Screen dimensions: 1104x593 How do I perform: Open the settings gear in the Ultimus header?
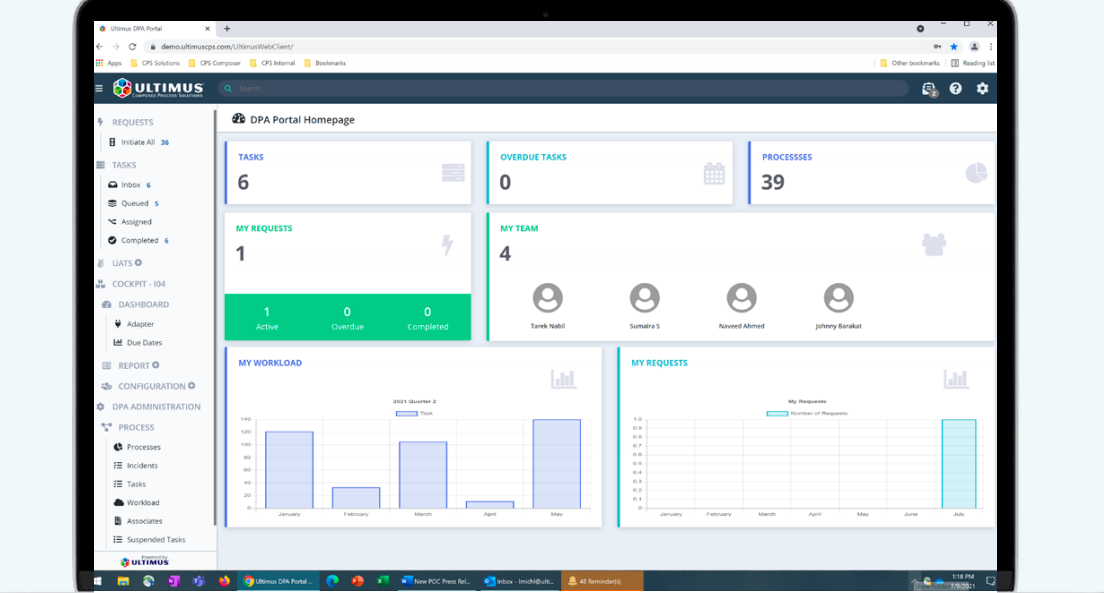point(982,89)
